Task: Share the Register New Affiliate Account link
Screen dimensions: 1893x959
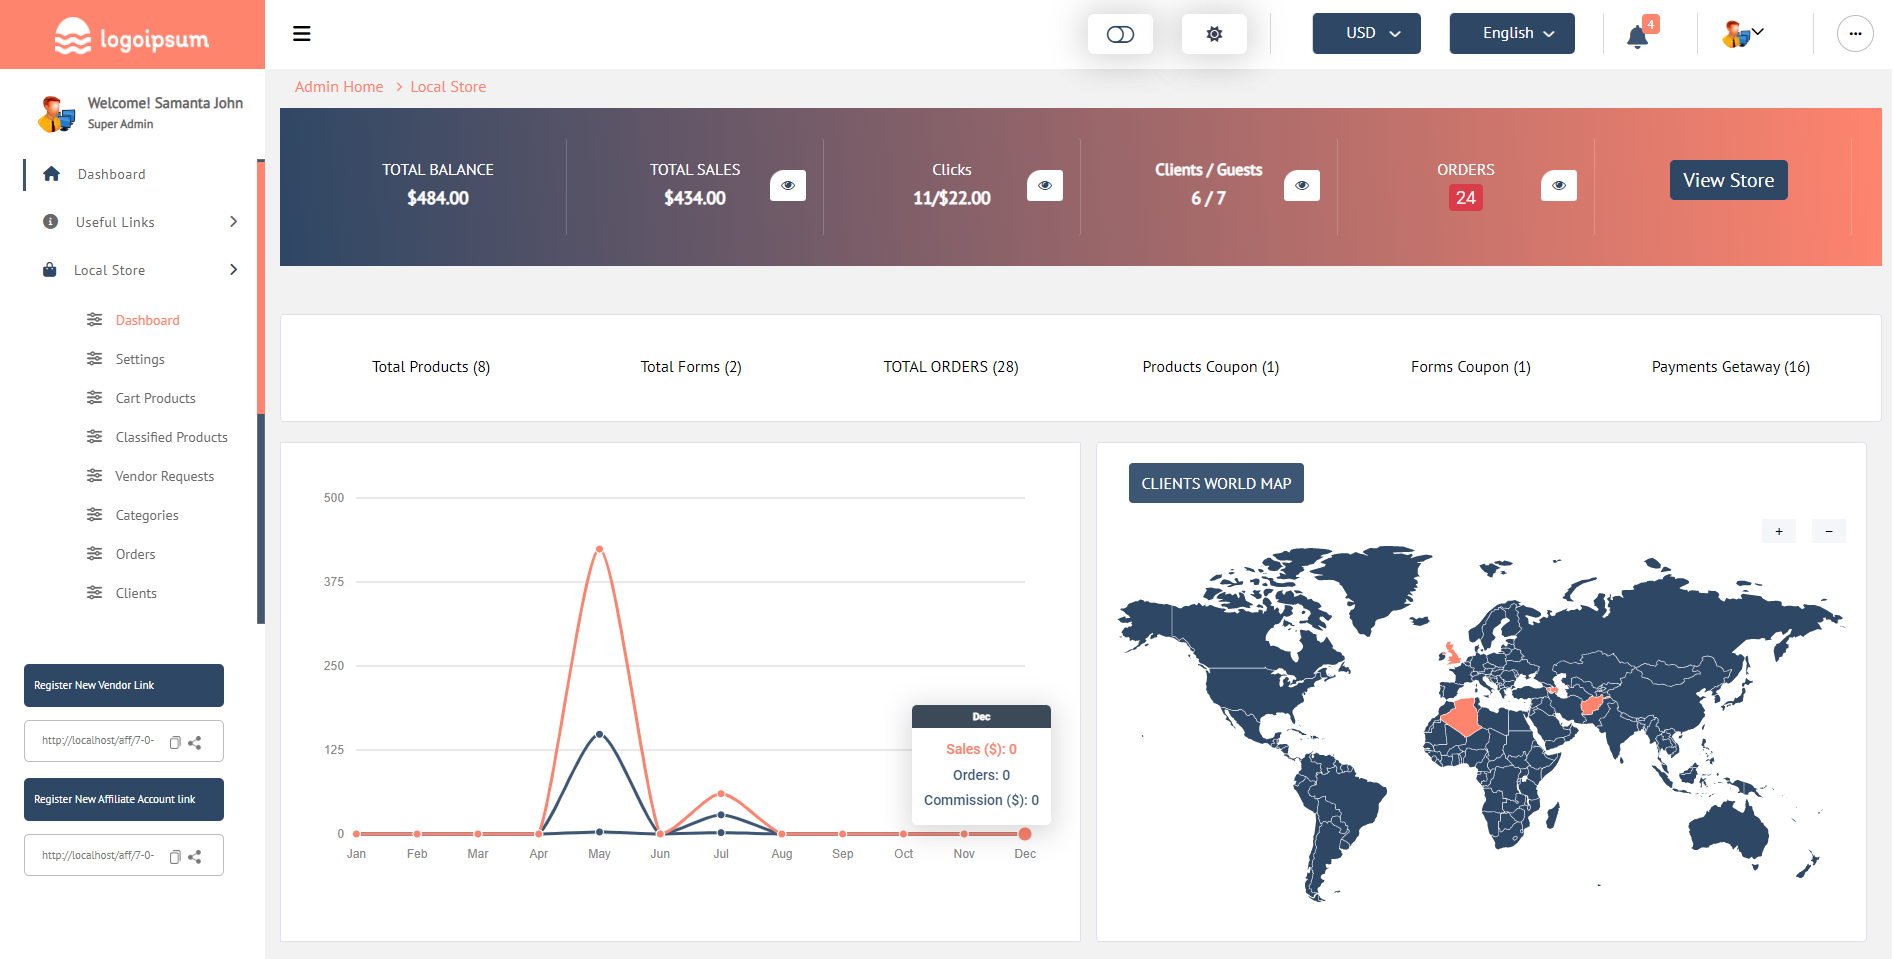Action: [196, 856]
